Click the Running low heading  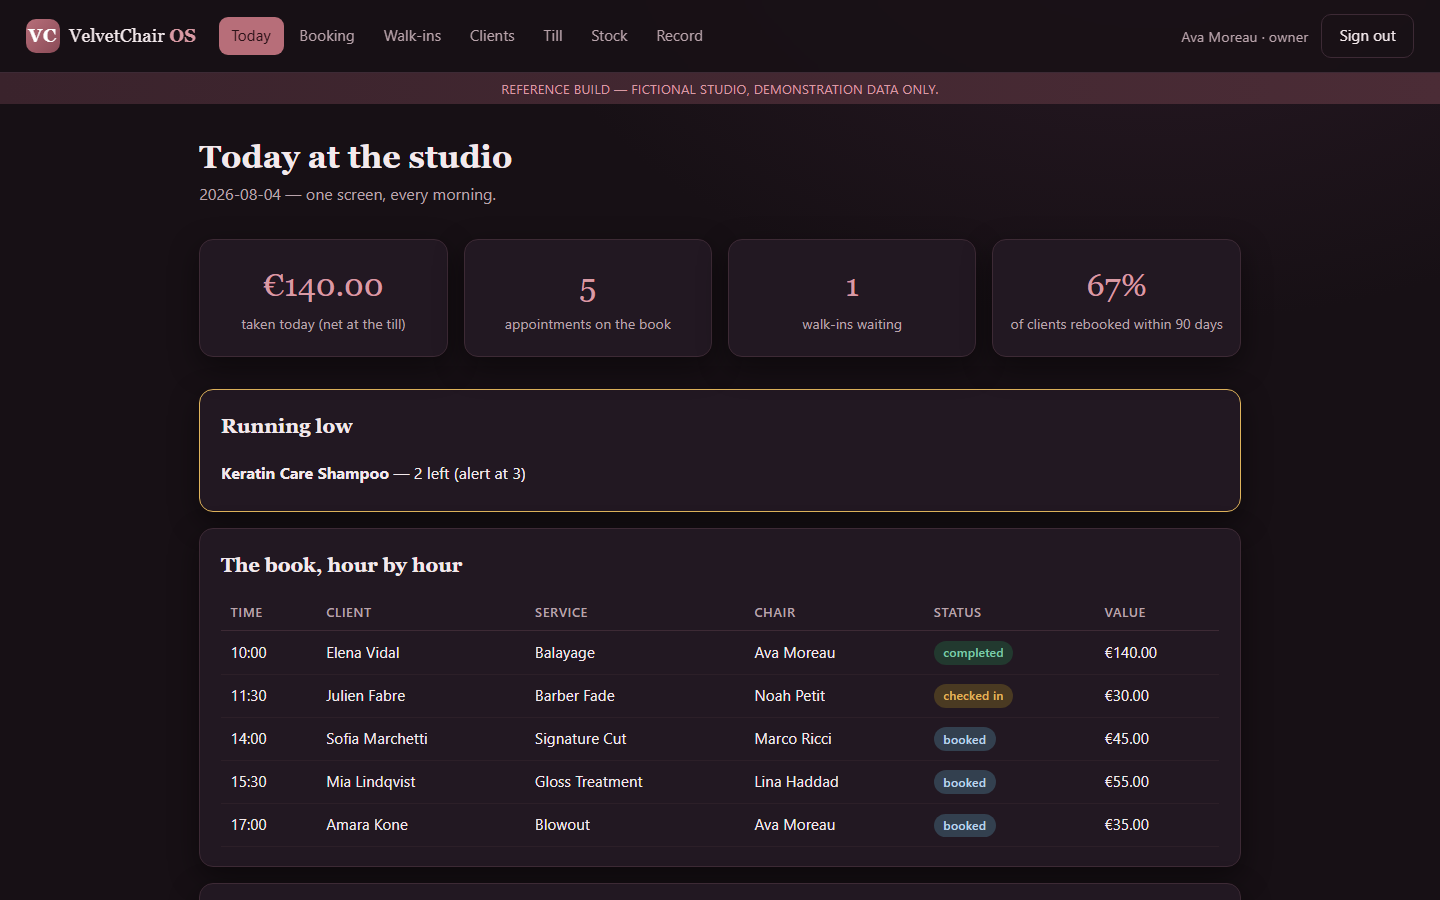[287, 426]
